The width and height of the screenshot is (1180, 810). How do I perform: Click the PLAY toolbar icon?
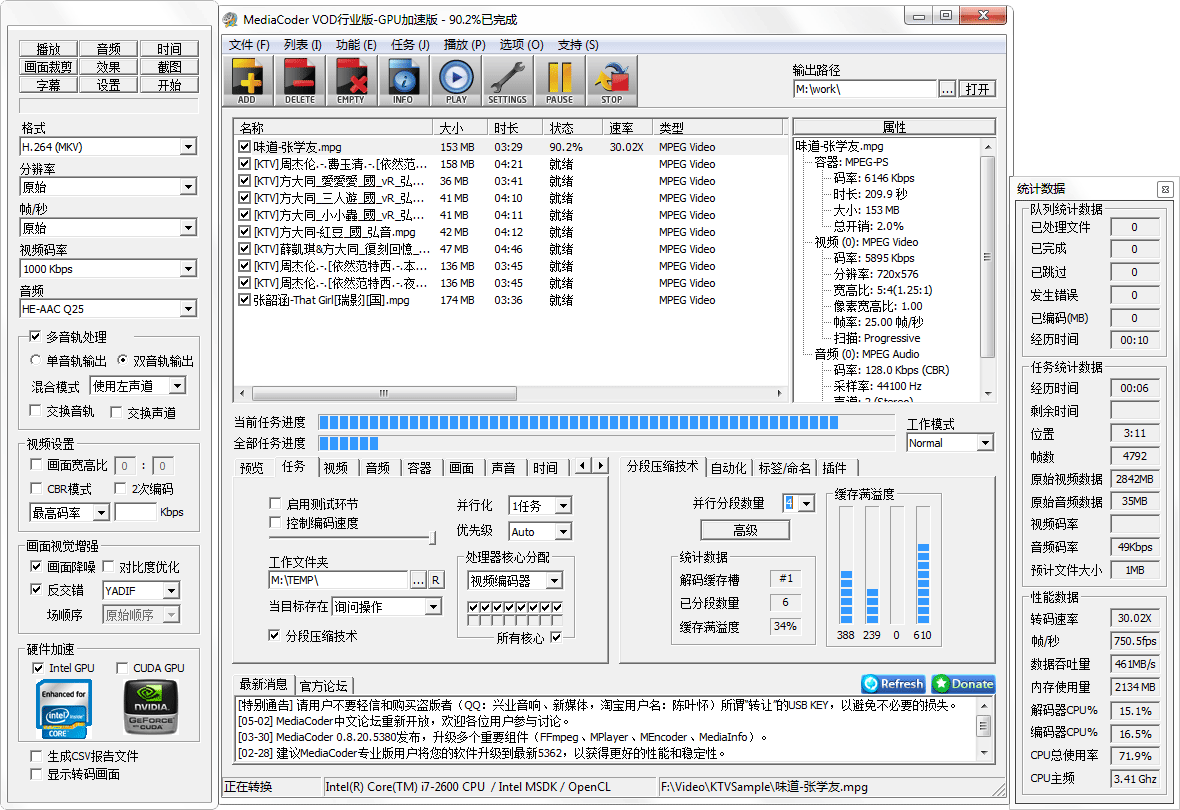tap(456, 81)
